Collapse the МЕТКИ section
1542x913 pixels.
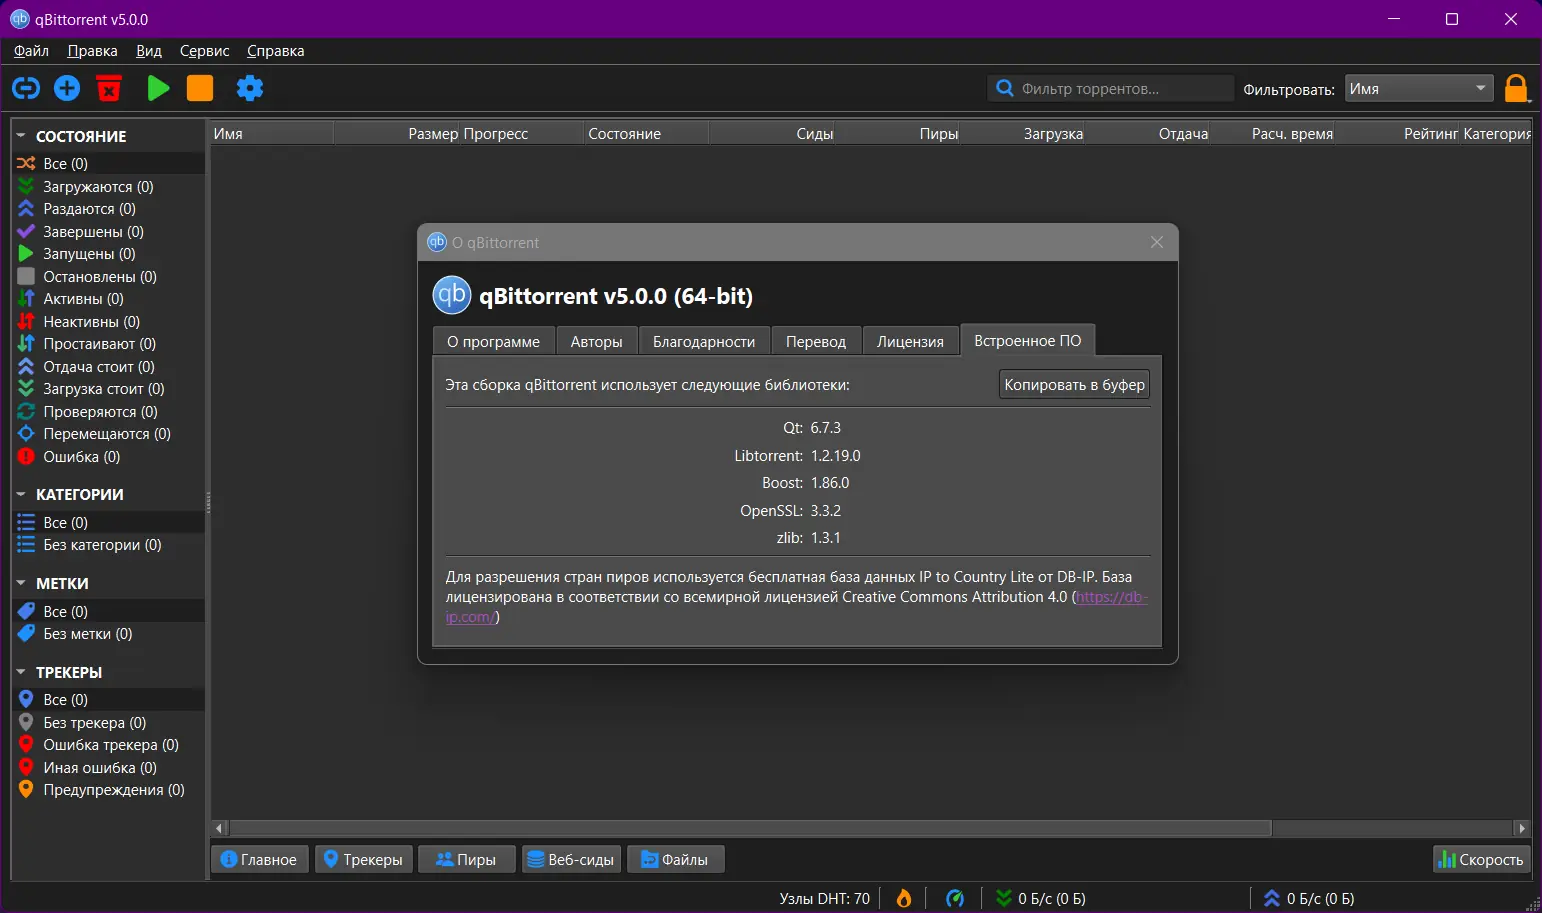pos(21,583)
